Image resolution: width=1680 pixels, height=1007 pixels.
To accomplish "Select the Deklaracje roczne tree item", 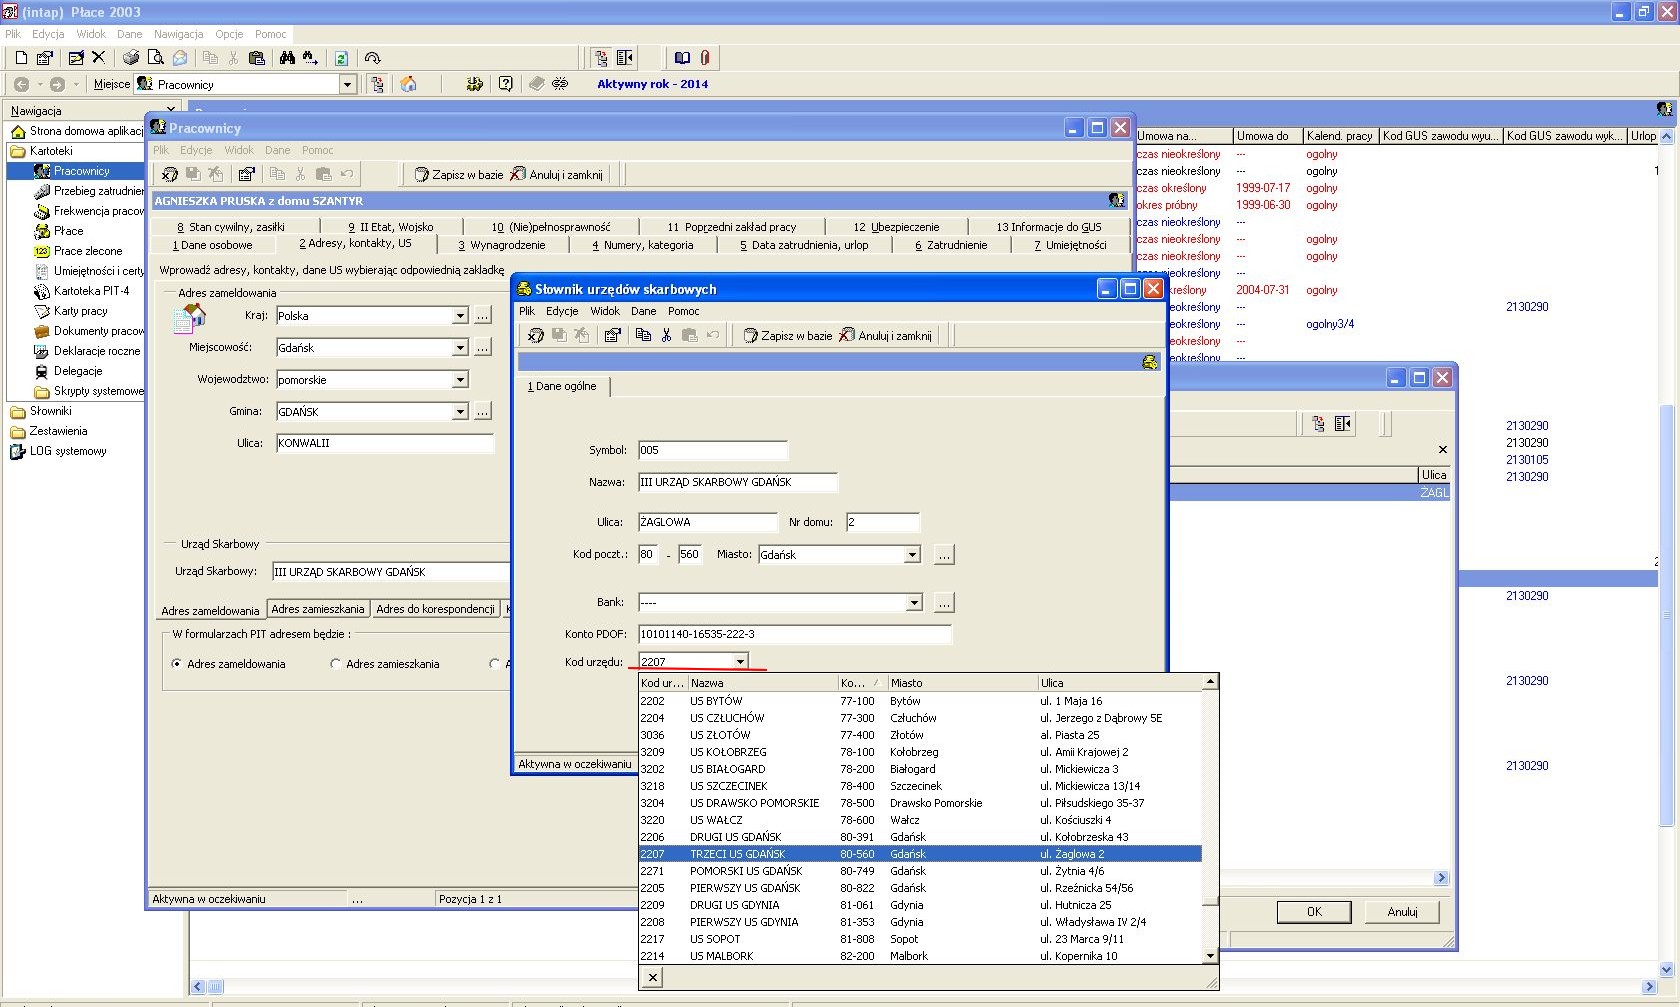I will (97, 351).
